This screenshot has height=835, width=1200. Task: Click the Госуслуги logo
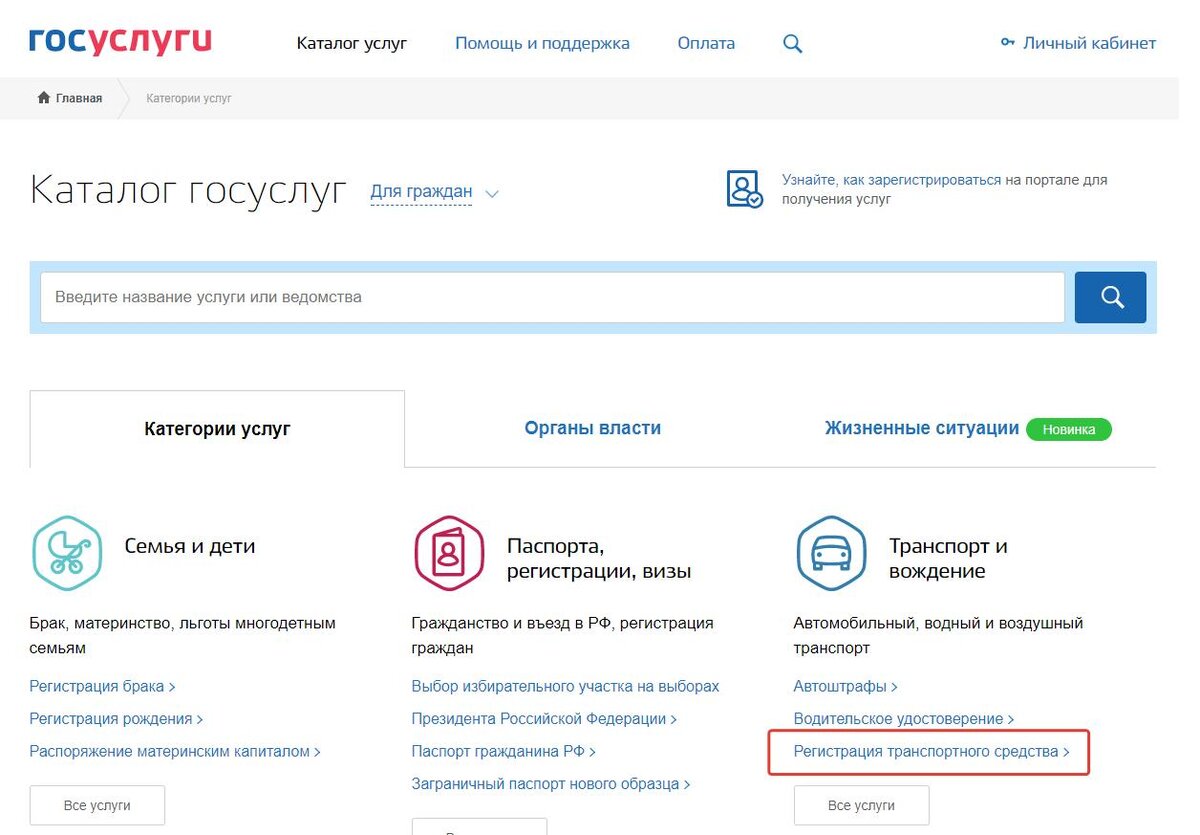[x=120, y=42]
